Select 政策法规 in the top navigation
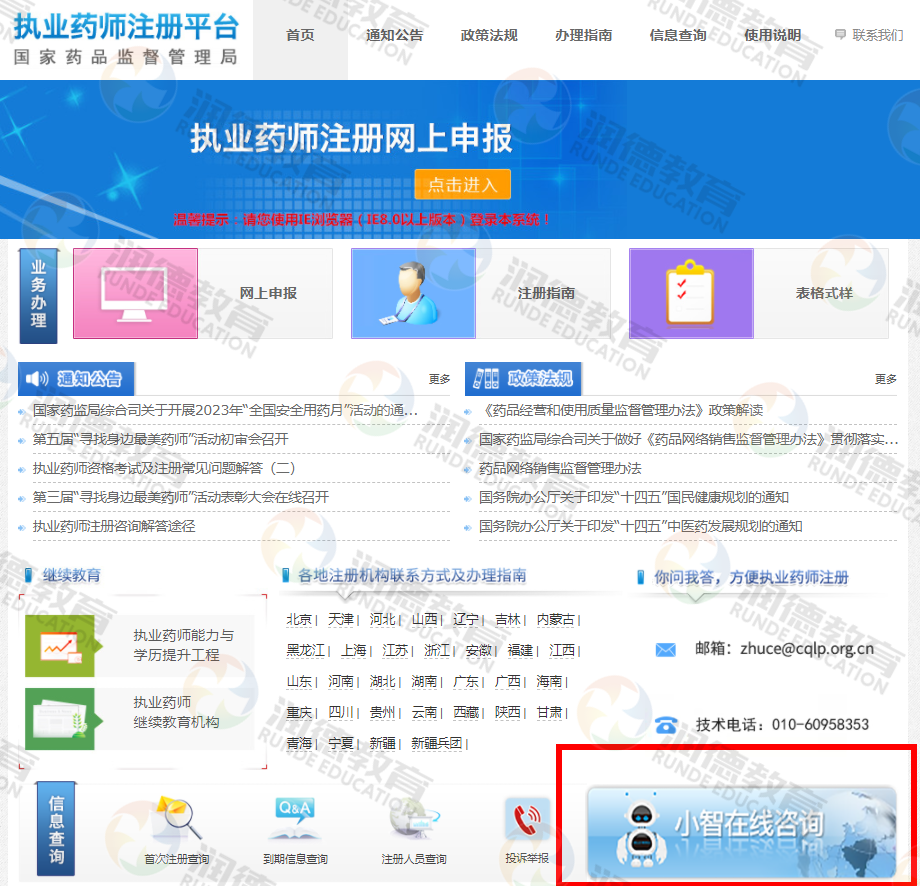Image resolution: width=920 pixels, height=886 pixels. coord(489,35)
